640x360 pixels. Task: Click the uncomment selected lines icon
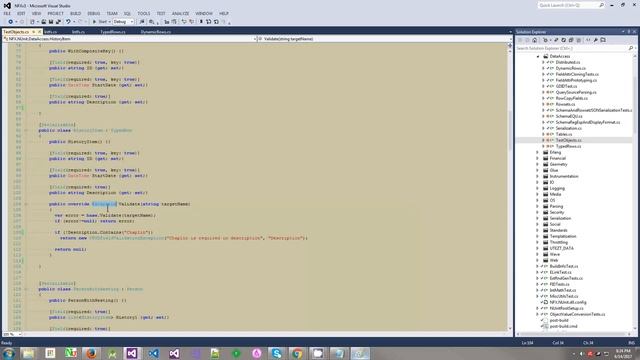(x=191, y=22)
